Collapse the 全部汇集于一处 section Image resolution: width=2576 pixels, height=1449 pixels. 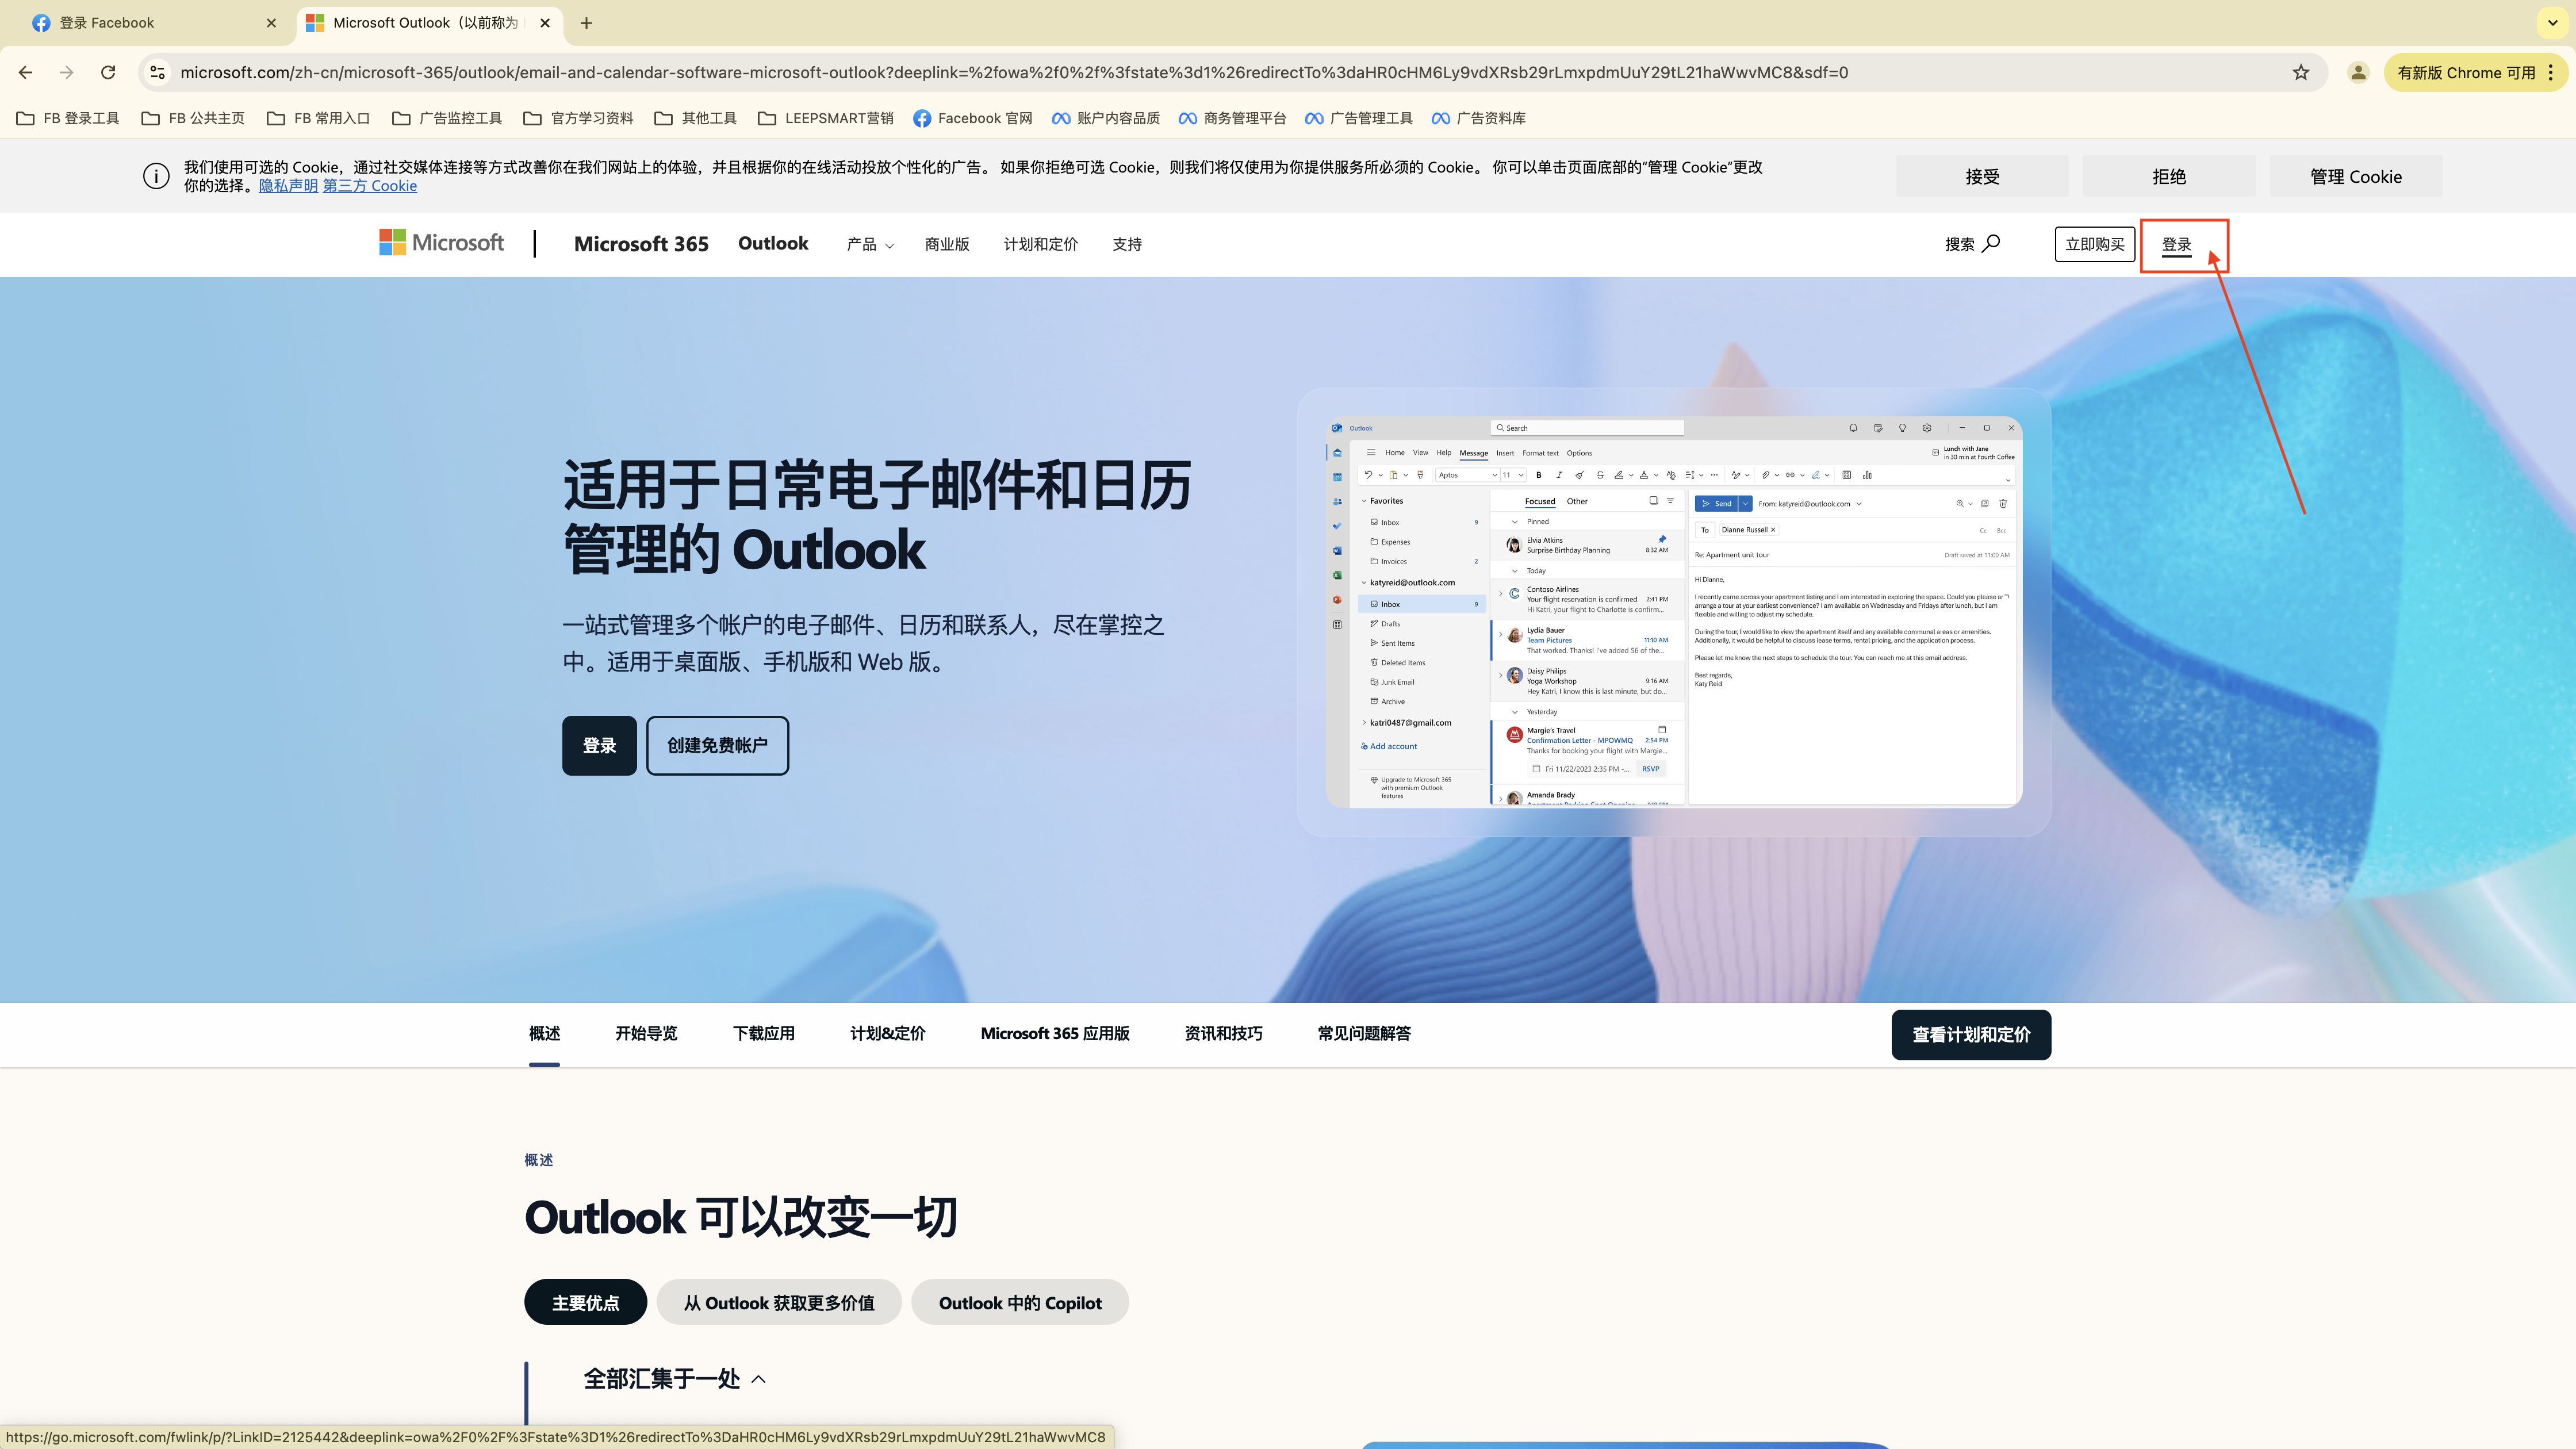[x=675, y=1379]
